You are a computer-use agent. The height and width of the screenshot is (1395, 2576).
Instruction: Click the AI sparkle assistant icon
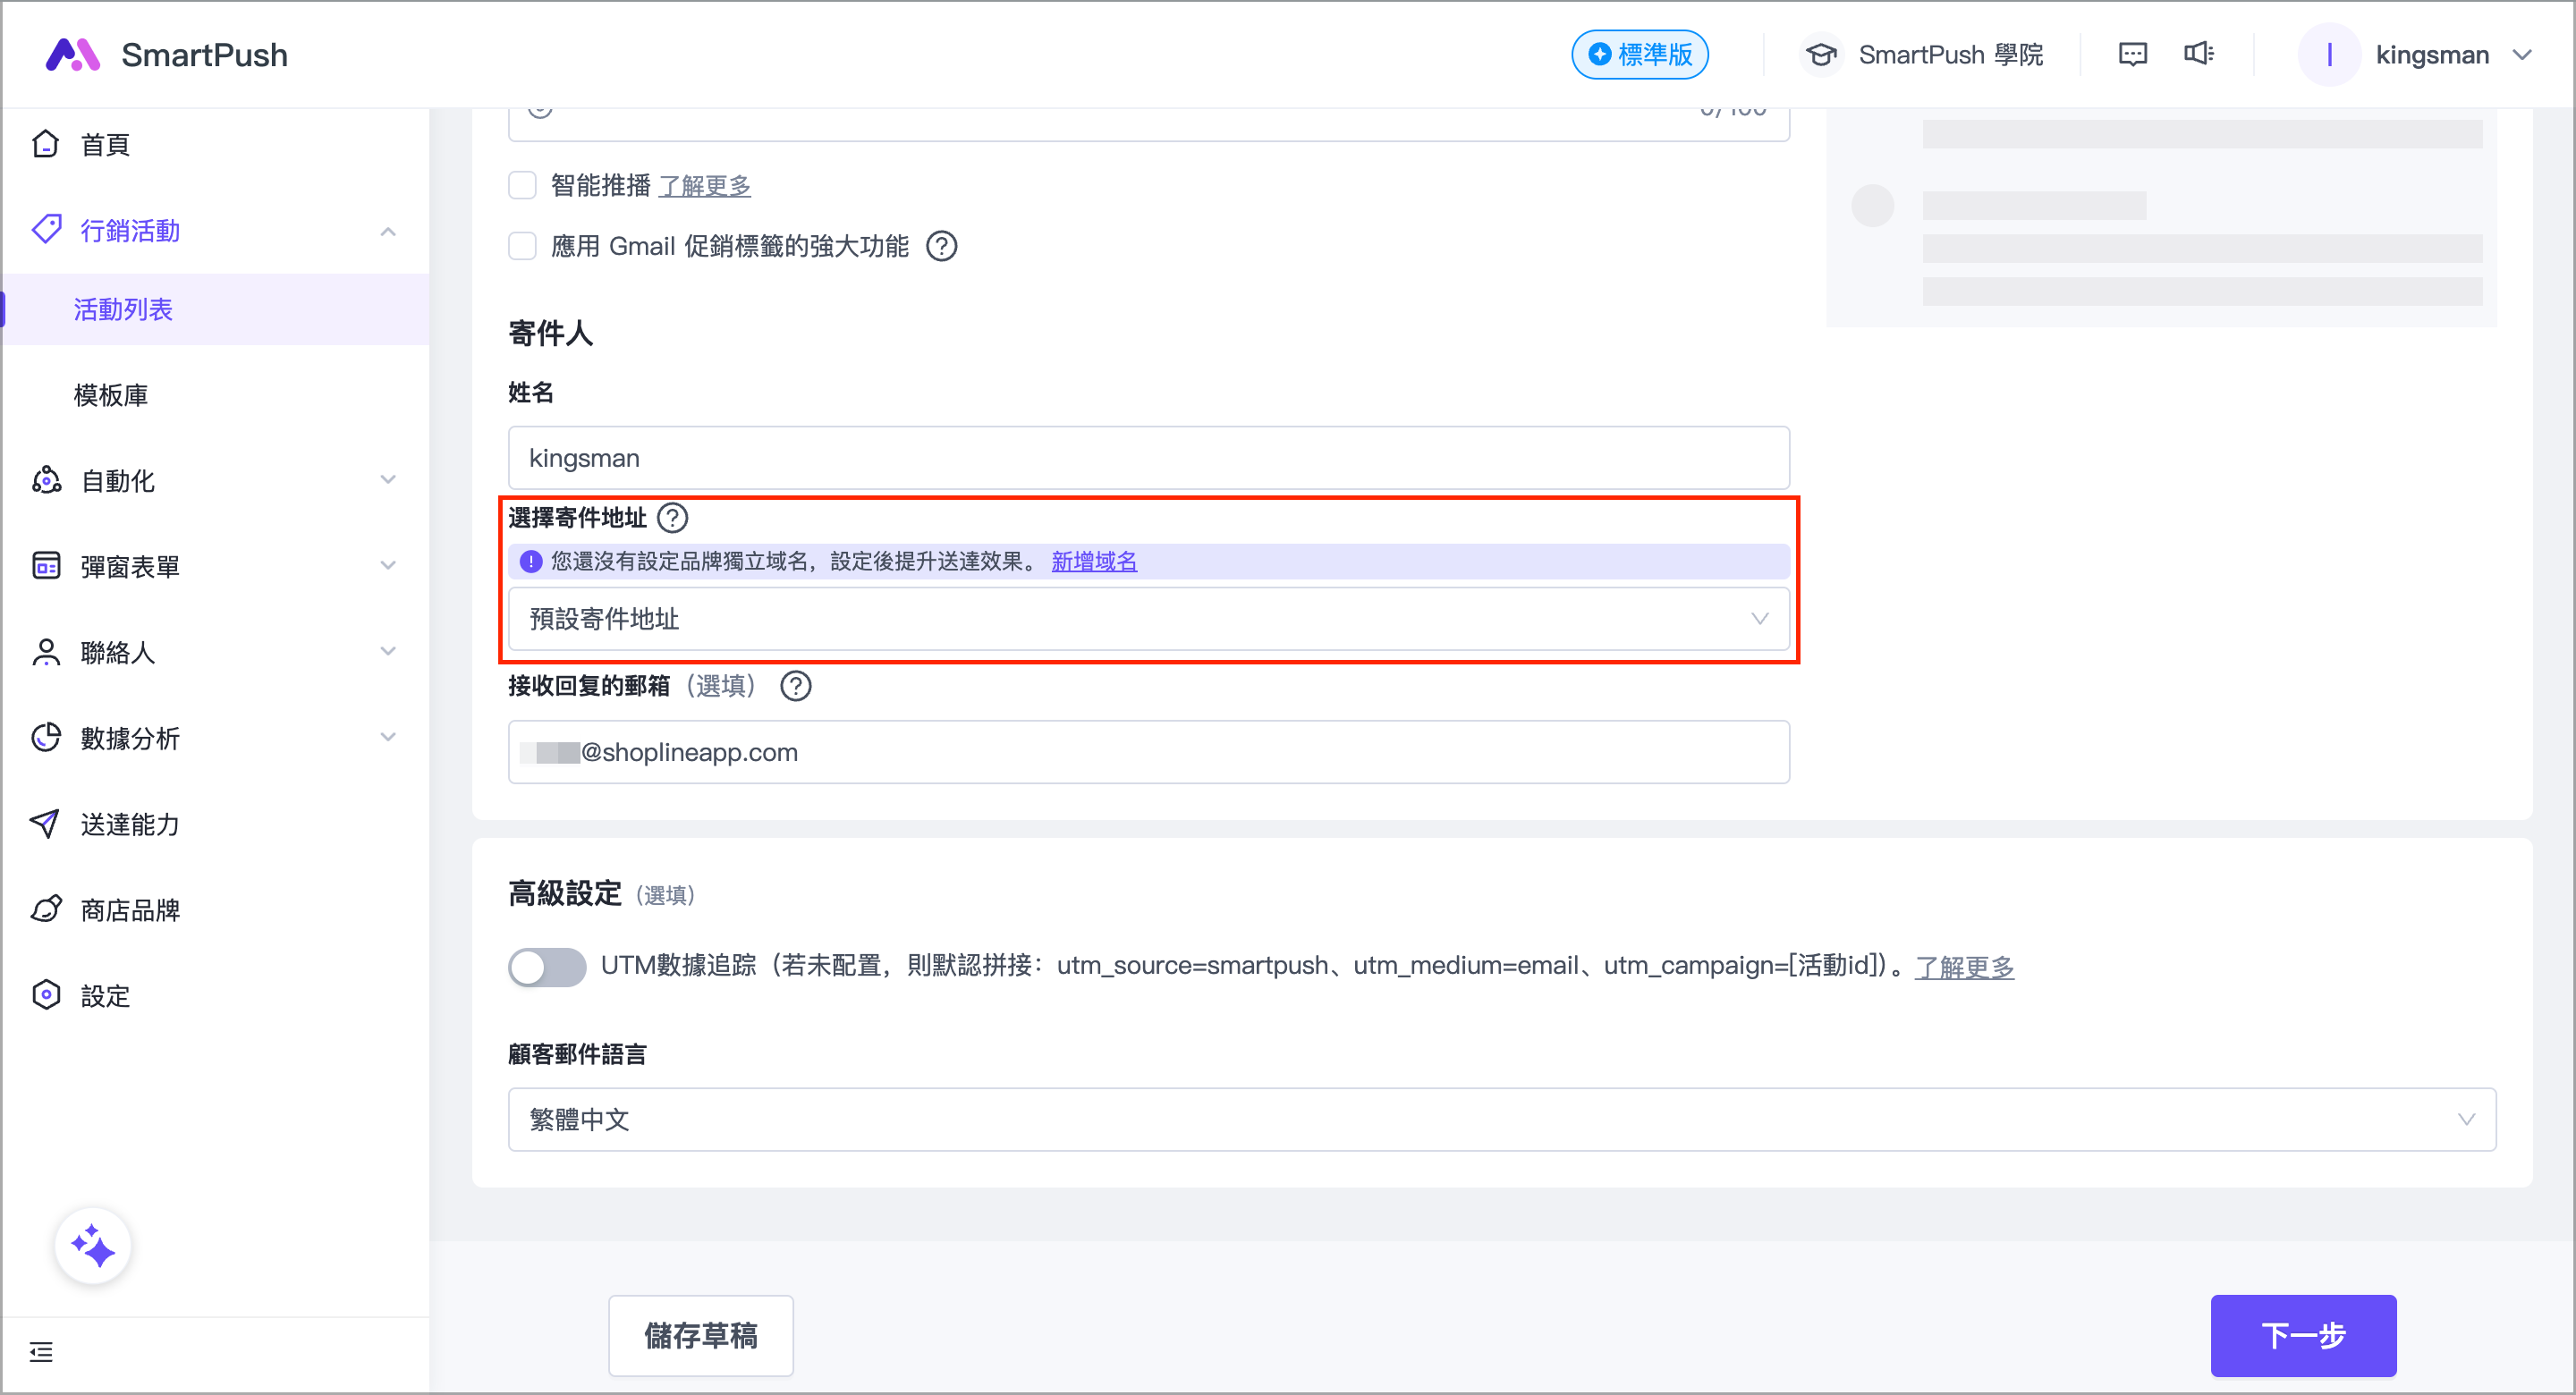point(92,1246)
